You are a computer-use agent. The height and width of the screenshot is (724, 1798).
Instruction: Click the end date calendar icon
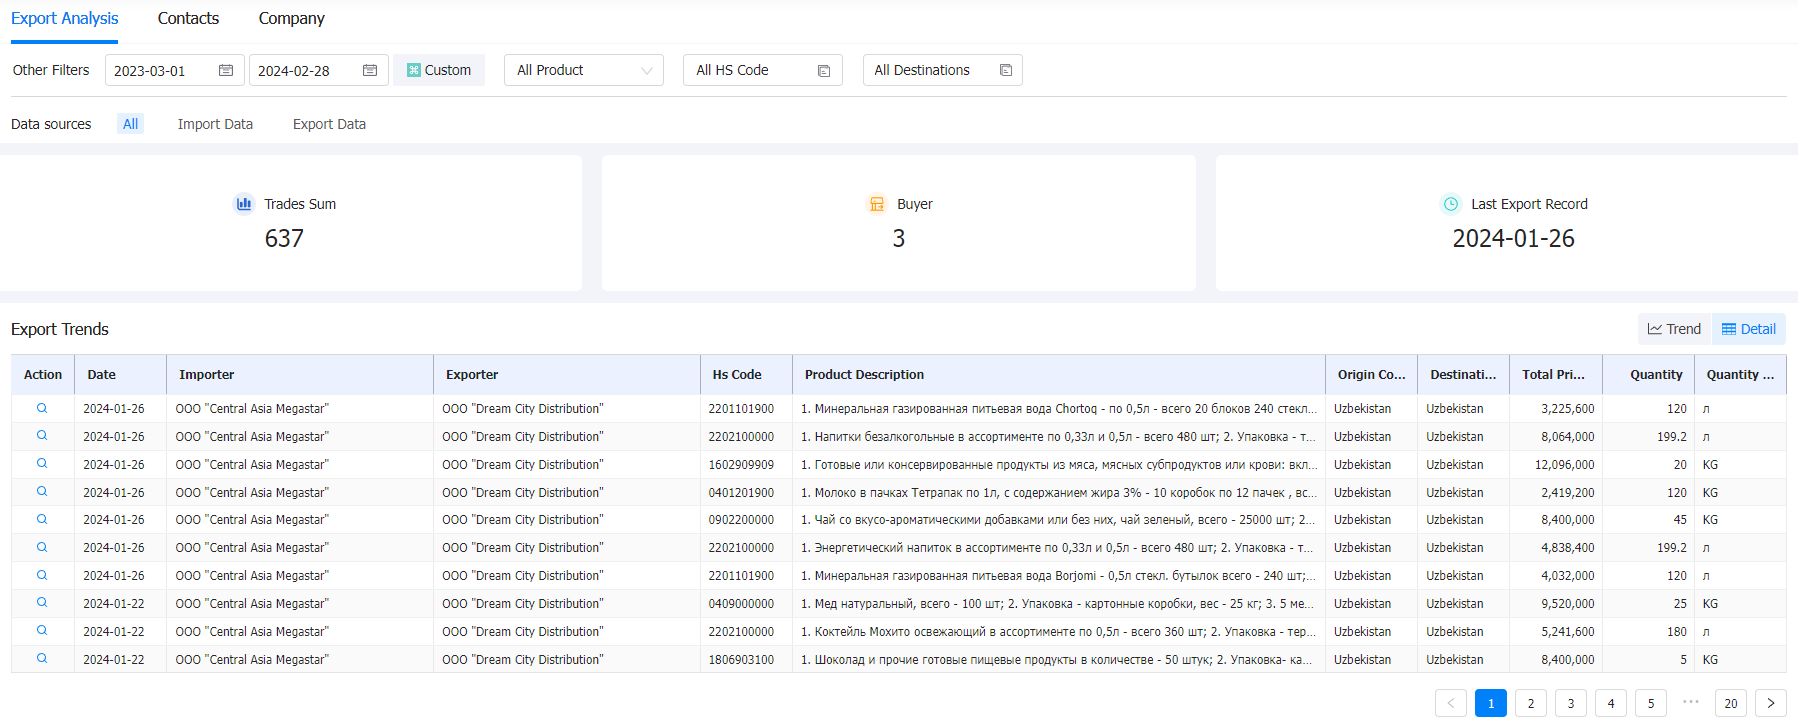[370, 70]
